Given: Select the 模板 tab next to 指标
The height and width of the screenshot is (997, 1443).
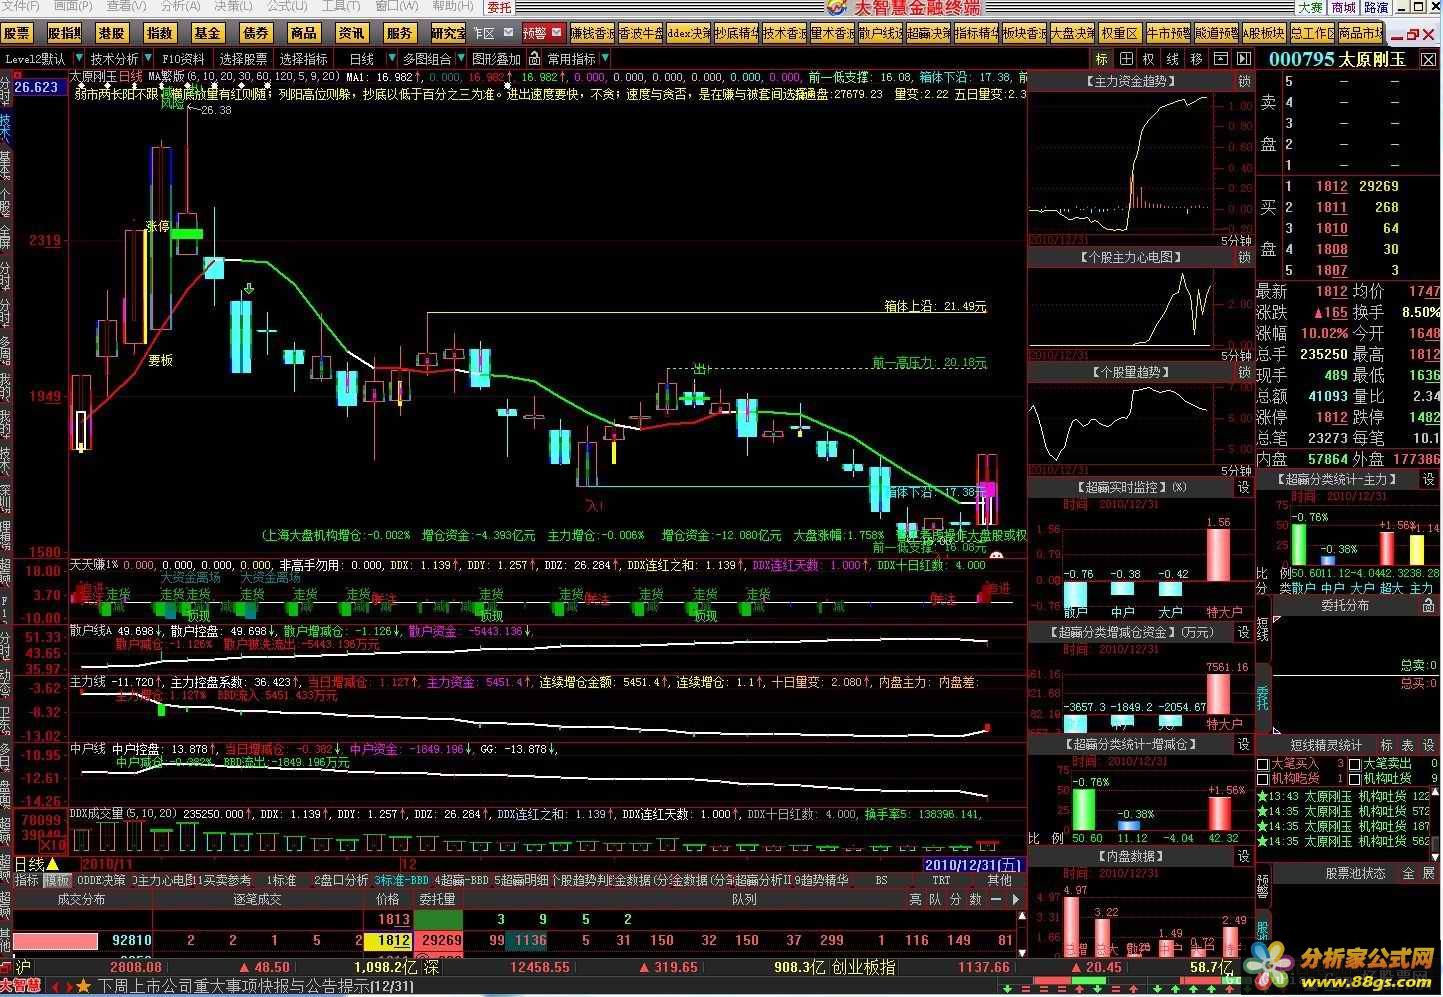Looking at the screenshot, I should [56, 880].
